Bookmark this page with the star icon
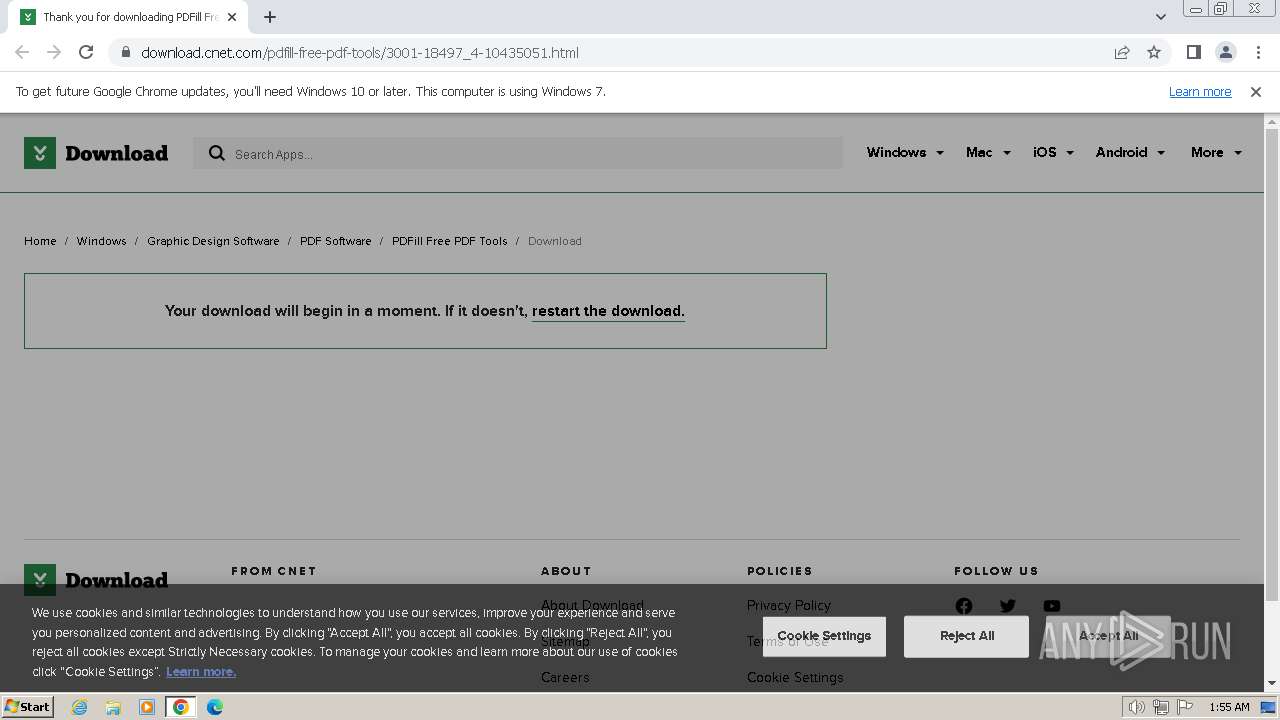 tap(1154, 52)
